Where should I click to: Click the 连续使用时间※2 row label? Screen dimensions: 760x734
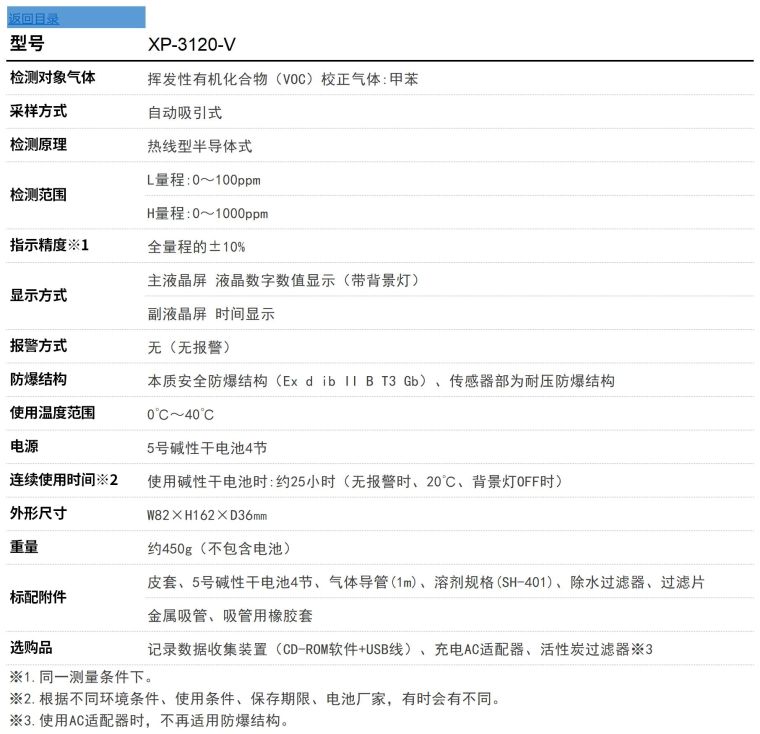point(64,480)
